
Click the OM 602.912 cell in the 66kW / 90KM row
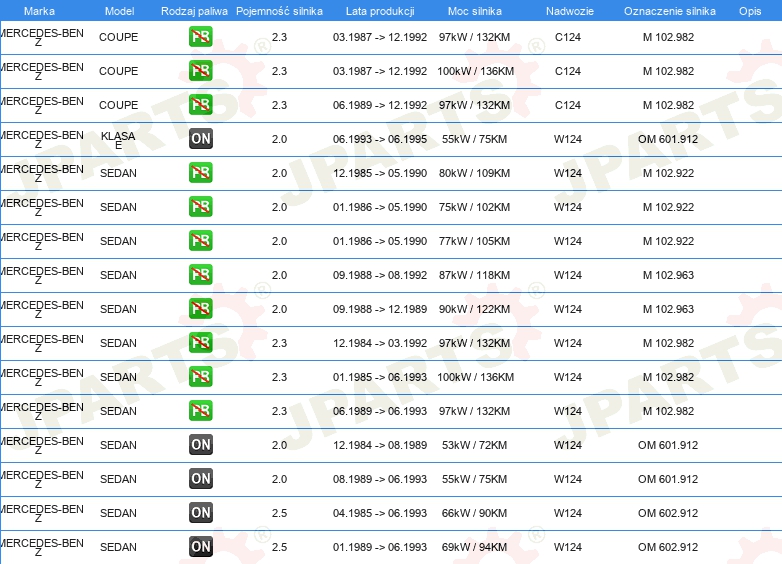(x=668, y=513)
